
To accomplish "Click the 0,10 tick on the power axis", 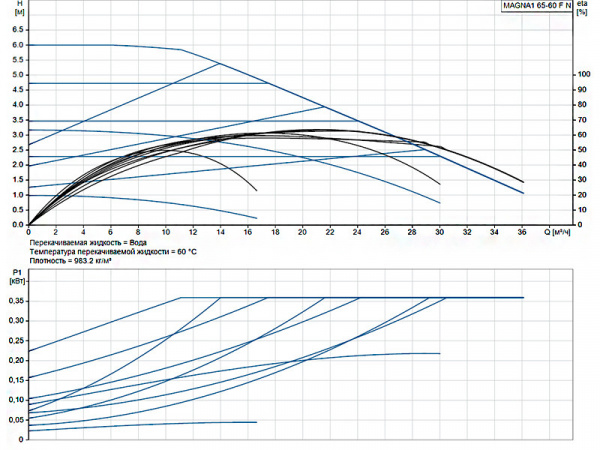I will [15, 400].
